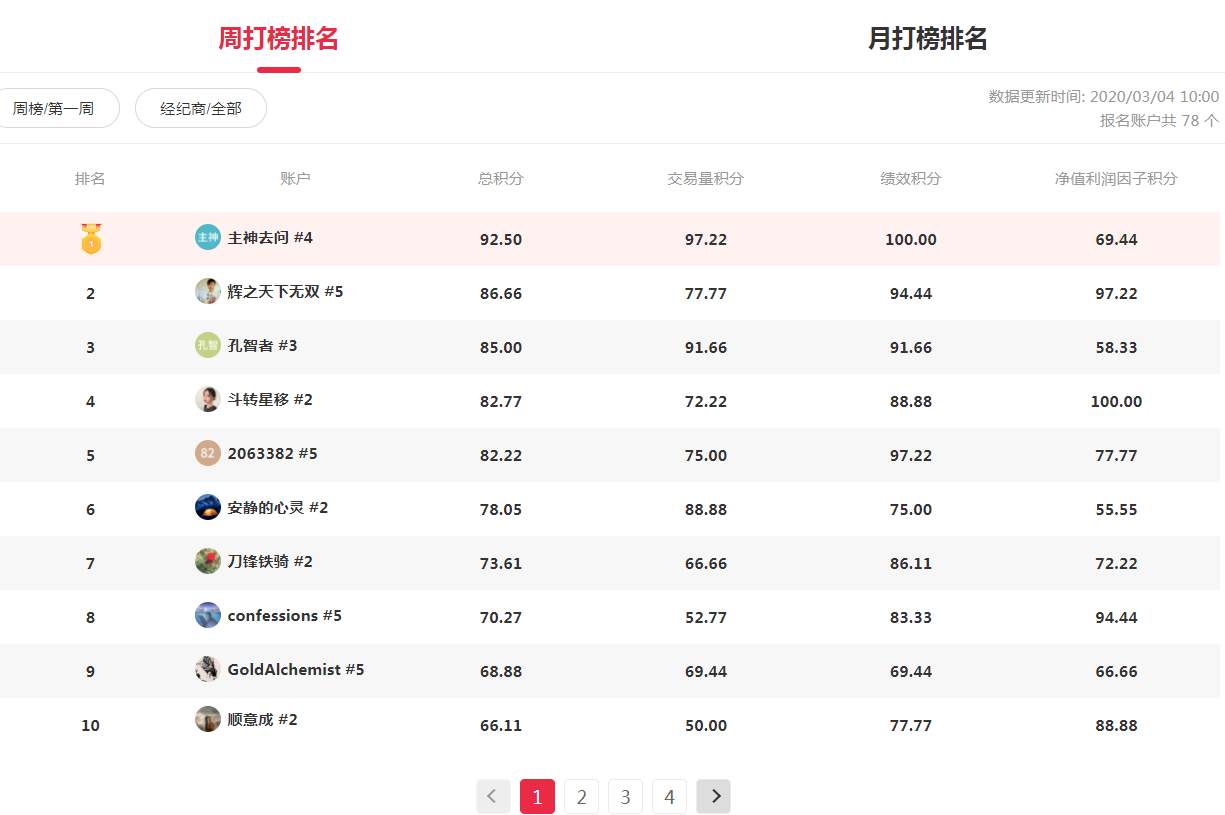Viewport: 1225px width, 815px height.
Task: Click the gold medal rank 1 icon
Action: coord(91,239)
